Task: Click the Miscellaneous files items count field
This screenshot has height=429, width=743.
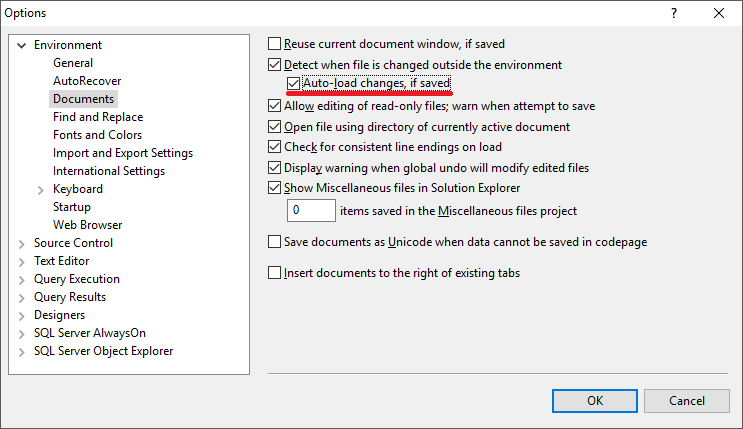Action: click(311, 210)
